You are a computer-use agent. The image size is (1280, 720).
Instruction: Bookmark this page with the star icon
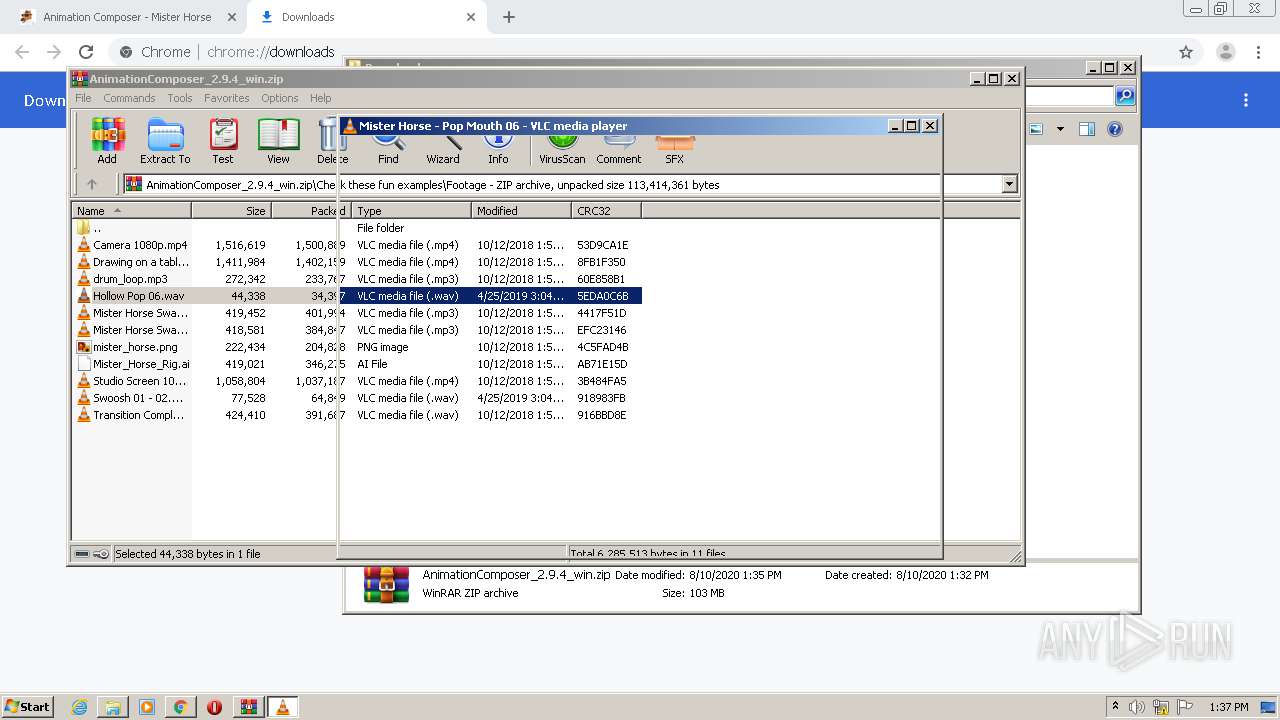[1186, 52]
